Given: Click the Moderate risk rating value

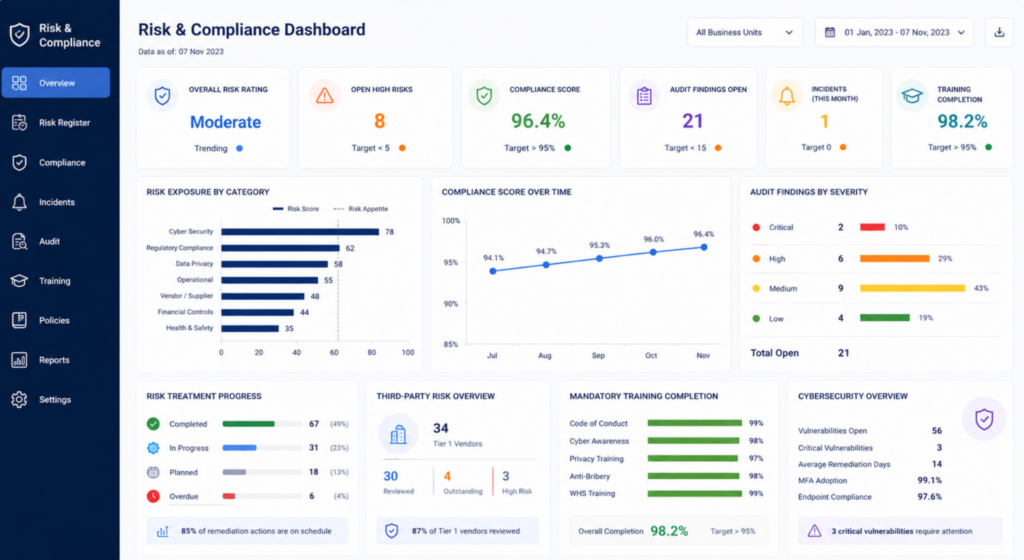Looking at the screenshot, I should (225, 122).
